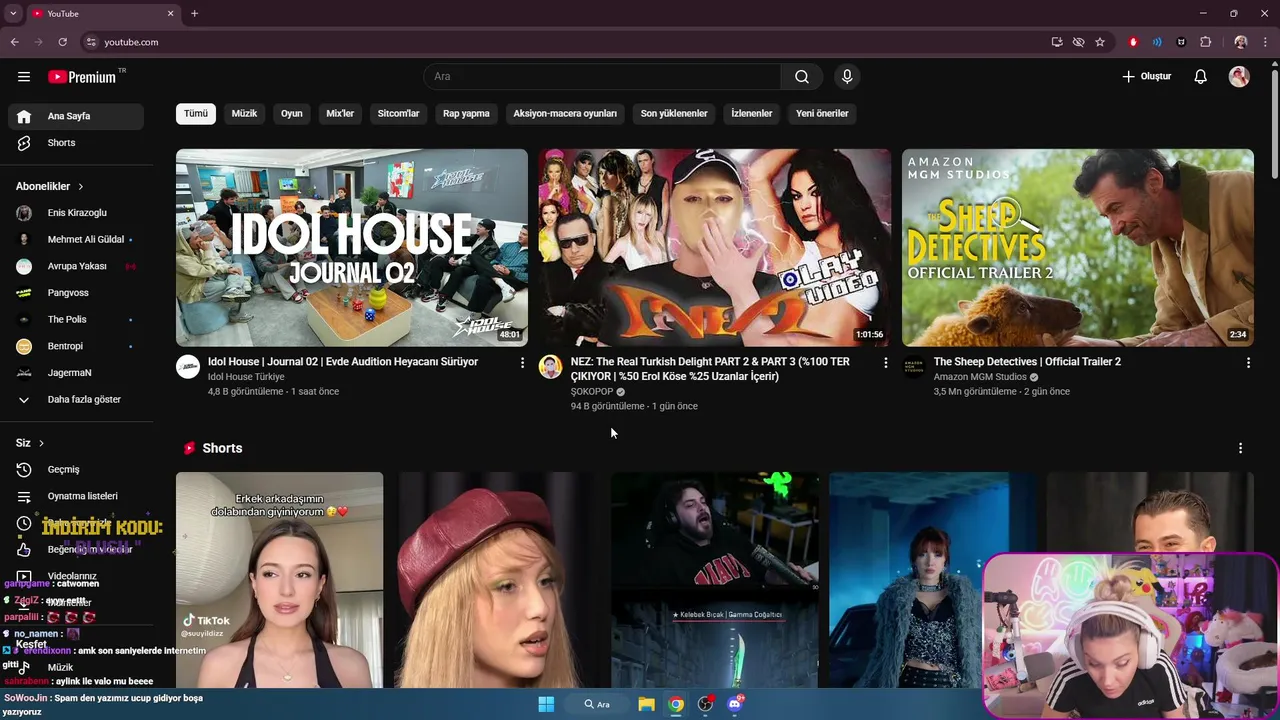Expand the Abonelikler section chevron
1280x720 pixels.
pos(81,187)
